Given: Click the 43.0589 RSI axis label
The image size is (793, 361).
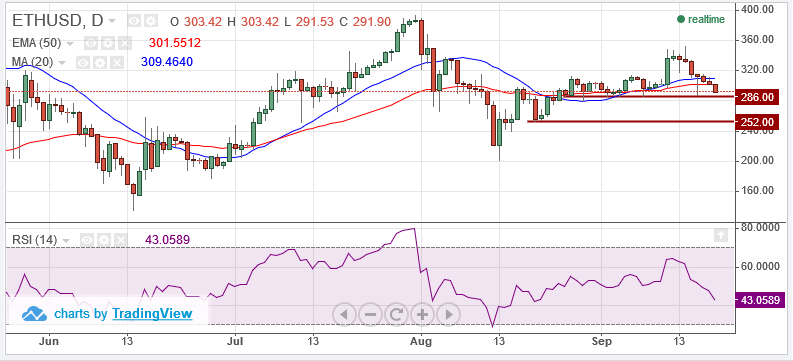Looking at the screenshot, I should (x=760, y=300).
